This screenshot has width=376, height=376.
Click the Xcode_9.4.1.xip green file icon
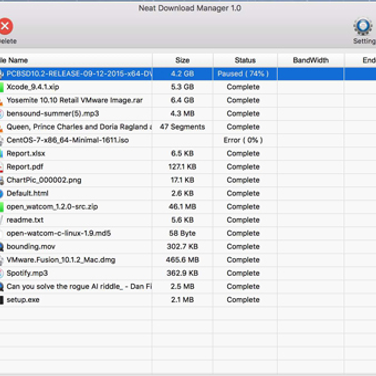[x=2, y=87]
